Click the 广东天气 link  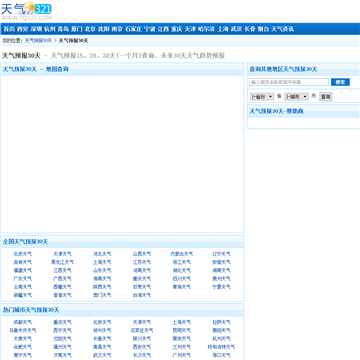pyautogui.click(x=23, y=279)
